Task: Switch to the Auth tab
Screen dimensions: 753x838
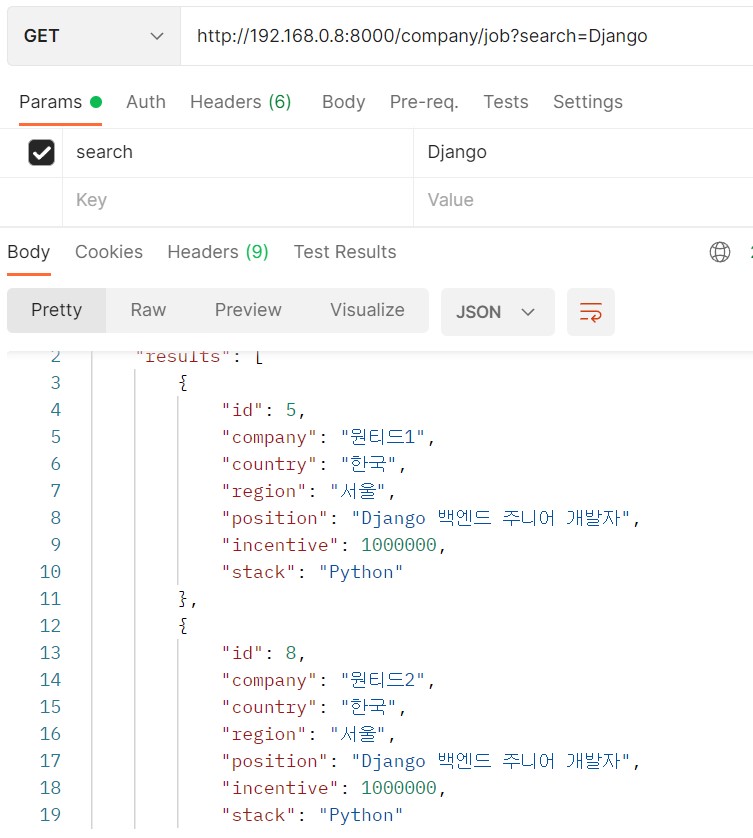Action: click(146, 101)
